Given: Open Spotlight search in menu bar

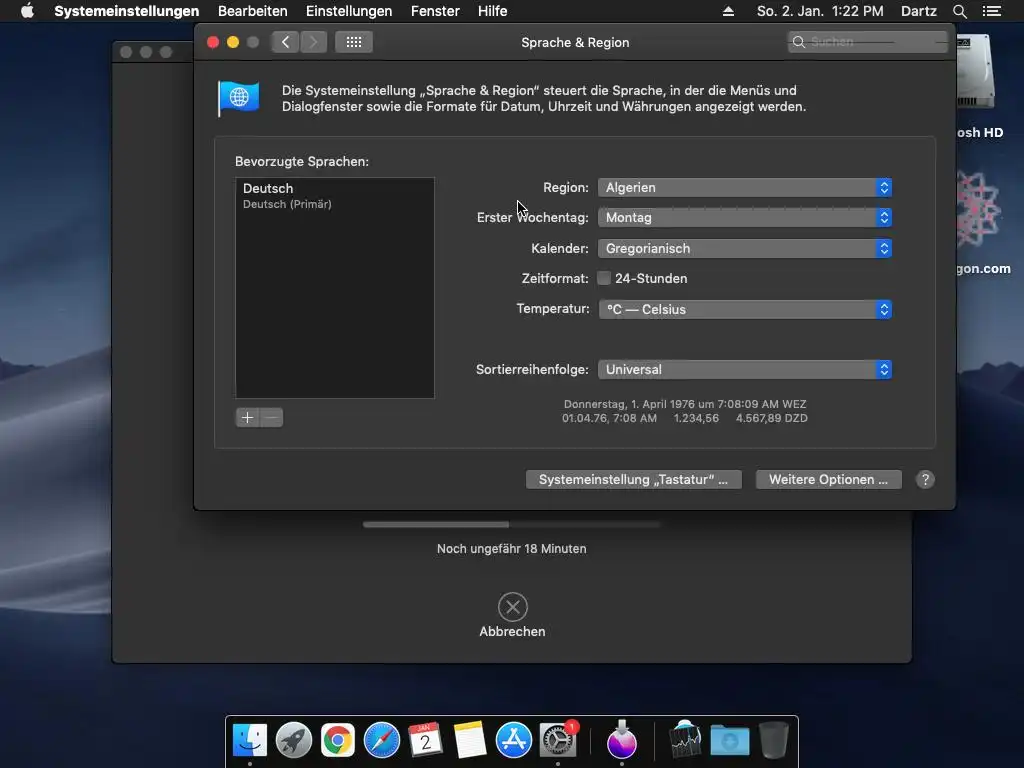Looking at the screenshot, I should (959, 11).
